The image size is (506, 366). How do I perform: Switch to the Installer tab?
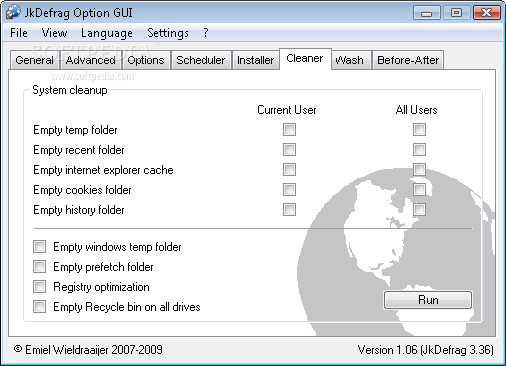pos(255,60)
